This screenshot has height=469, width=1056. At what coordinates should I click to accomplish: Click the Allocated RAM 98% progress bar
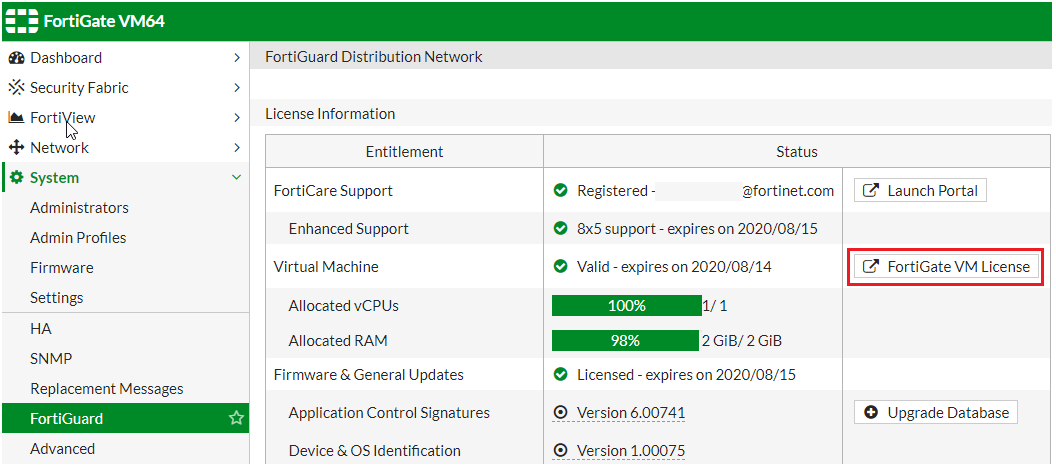coord(626,341)
